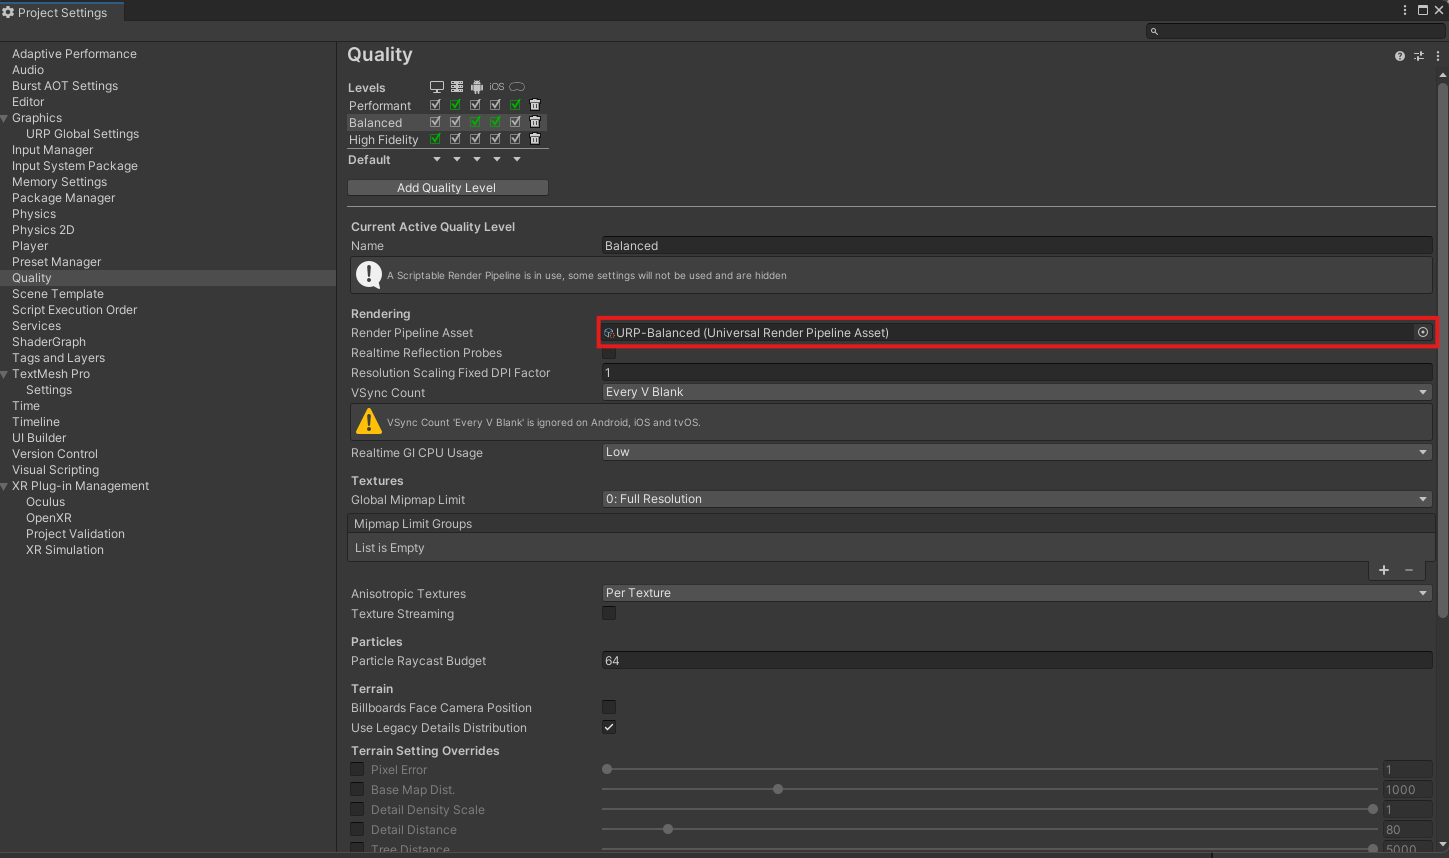Click the object picker for Render Pipeline Asset

(1422, 332)
